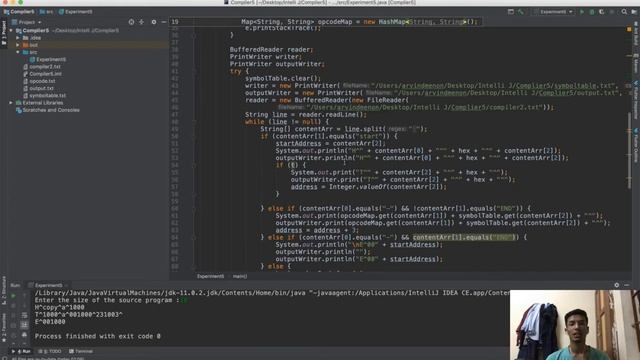The height and width of the screenshot is (360, 640).
Task: Click the editor vertical scrollbar
Action: (x=629, y=151)
